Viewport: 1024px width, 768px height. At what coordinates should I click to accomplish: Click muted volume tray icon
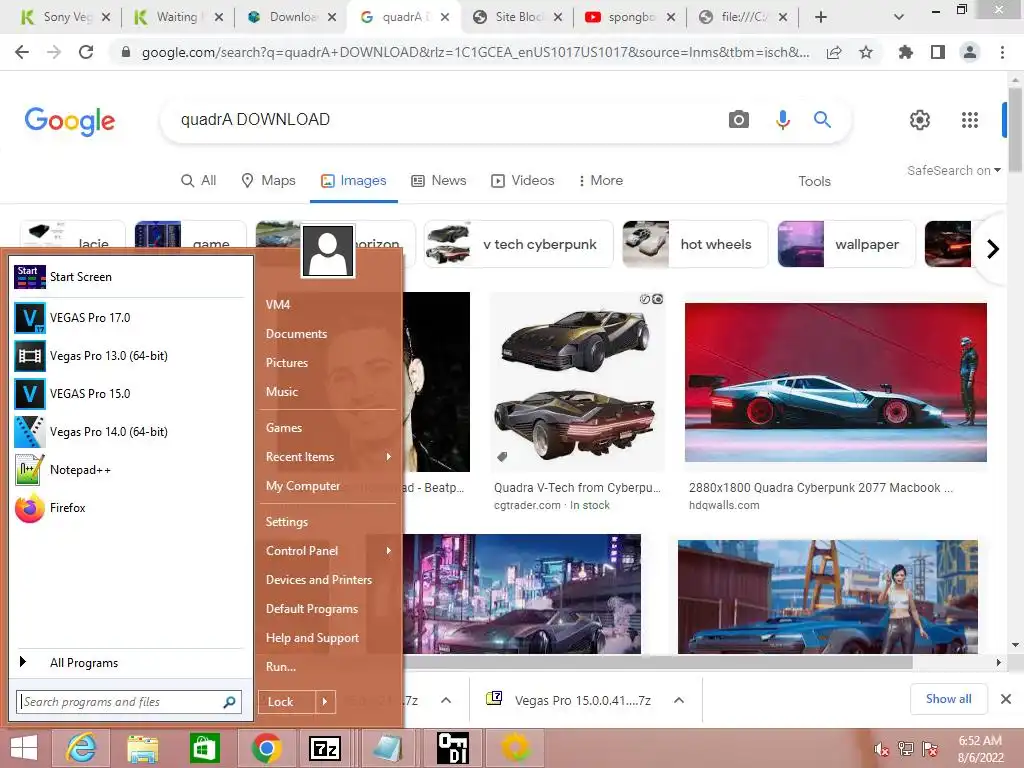tap(881, 749)
